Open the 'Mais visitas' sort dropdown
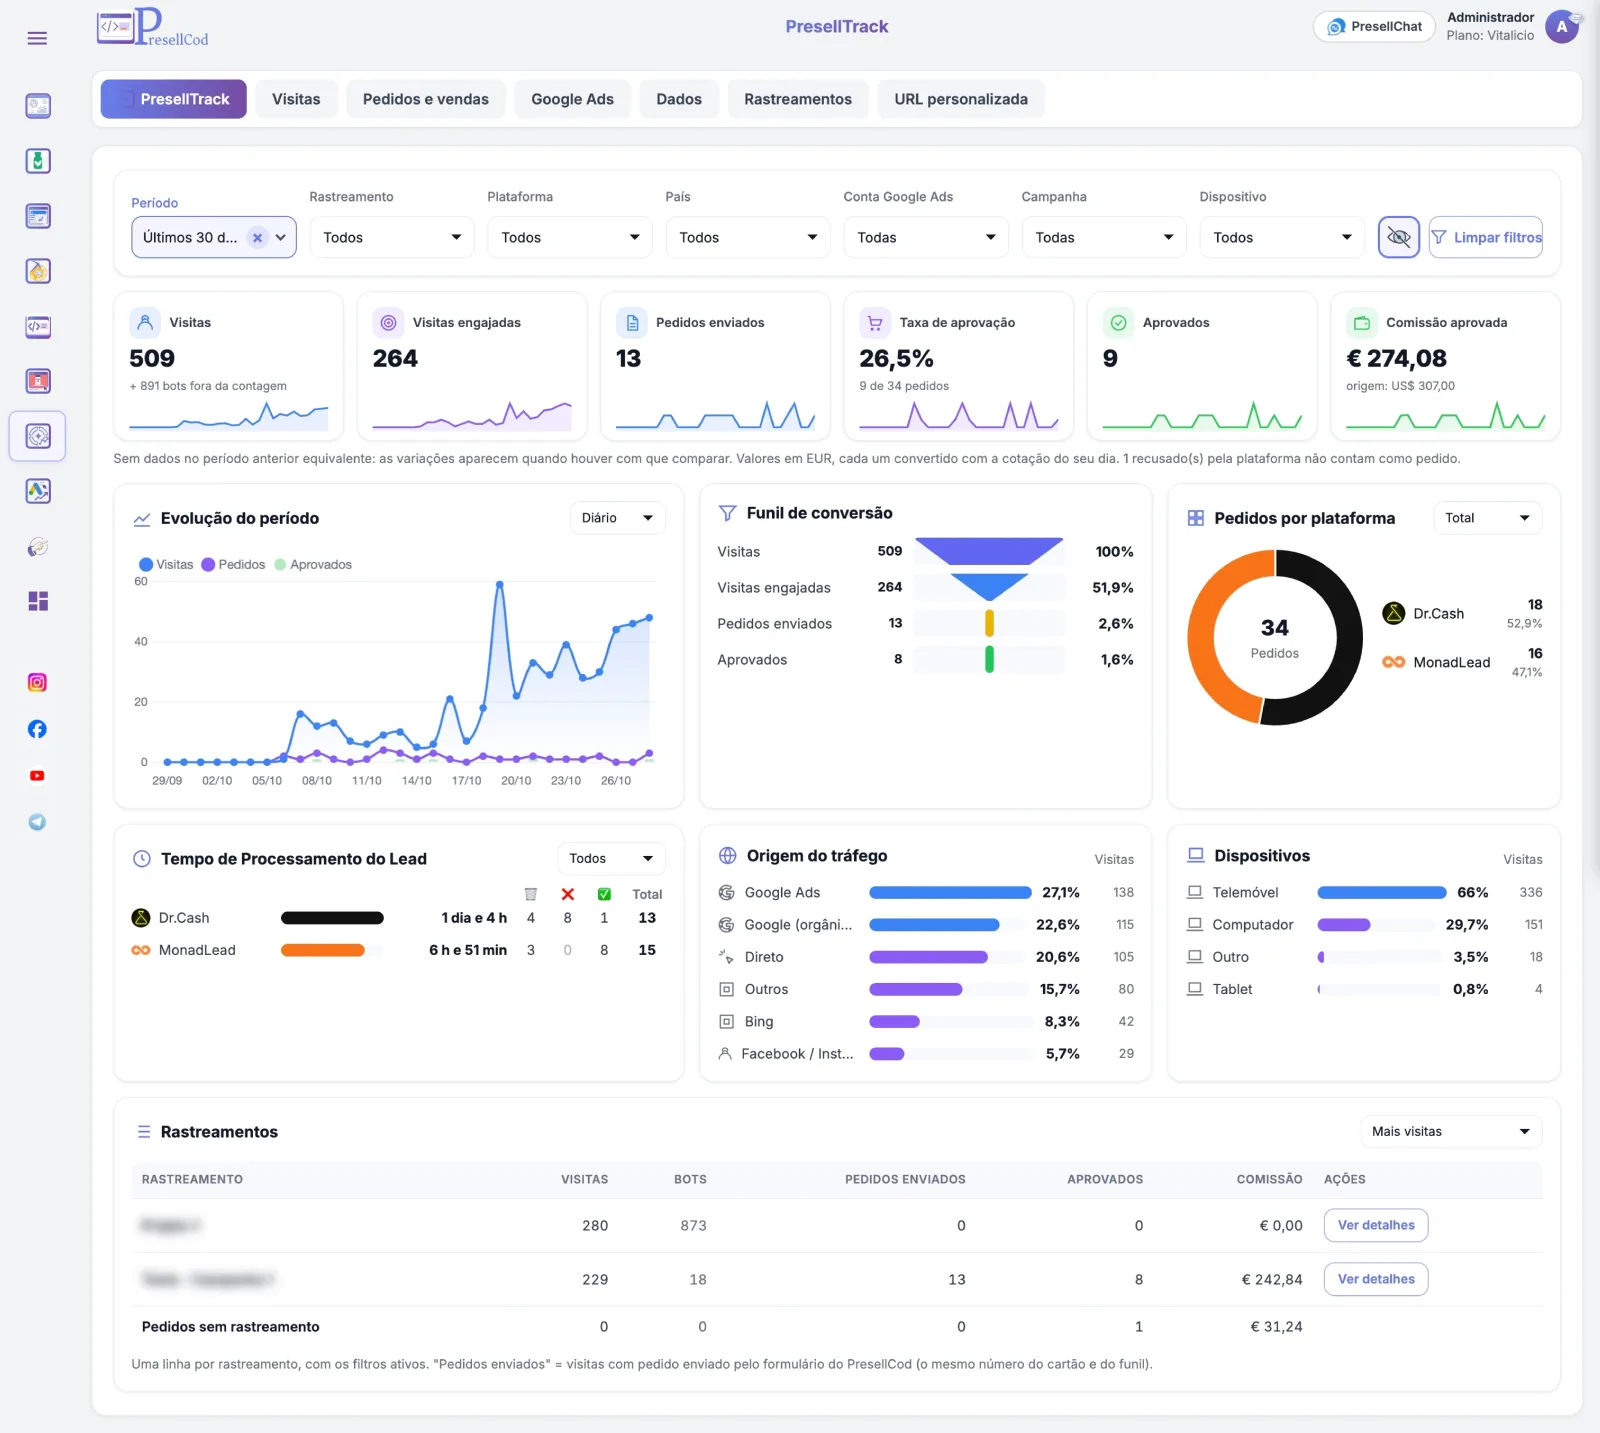Screen dimensions: 1600x1433 tap(1450, 1132)
